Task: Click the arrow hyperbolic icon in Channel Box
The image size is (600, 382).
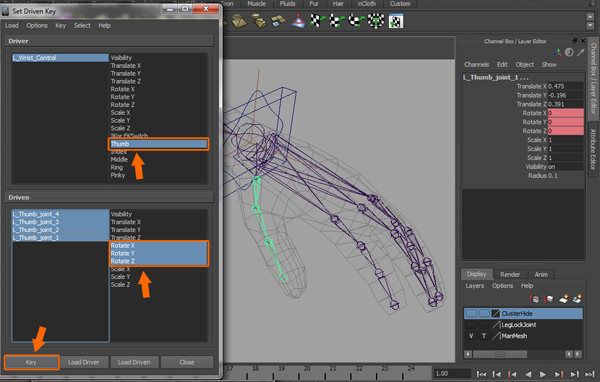Action: click(x=581, y=52)
